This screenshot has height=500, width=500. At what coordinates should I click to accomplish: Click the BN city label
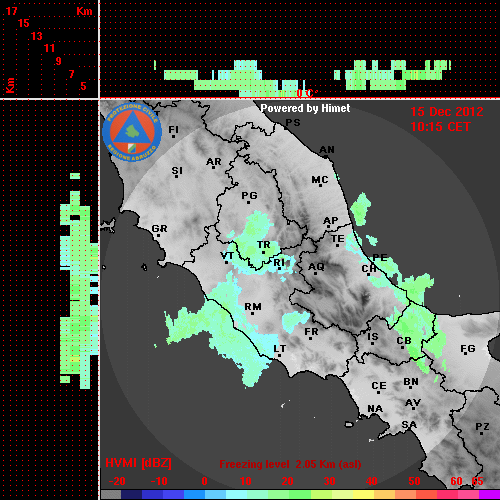pyautogui.click(x=411, y=382)
